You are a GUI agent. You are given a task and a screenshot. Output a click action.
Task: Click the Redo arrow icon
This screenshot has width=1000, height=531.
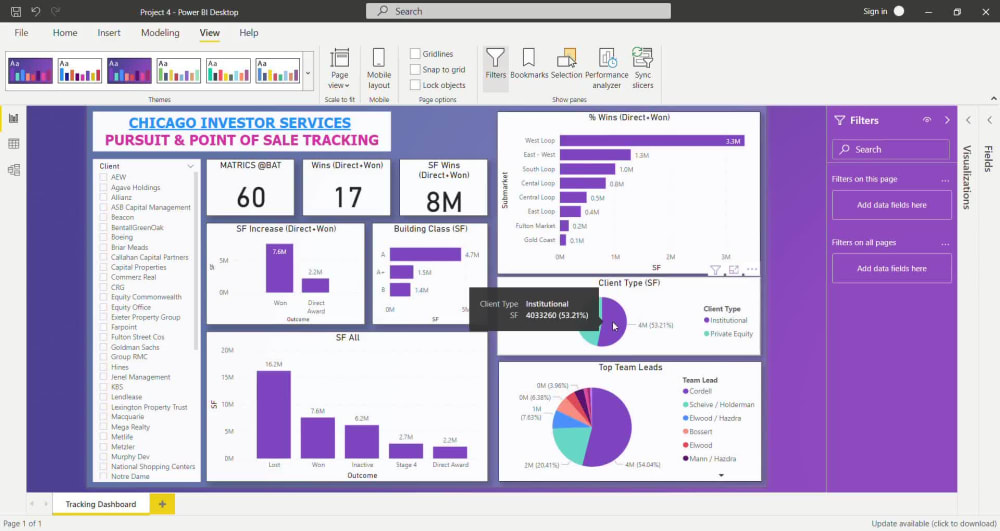click(x=55, y=11)
